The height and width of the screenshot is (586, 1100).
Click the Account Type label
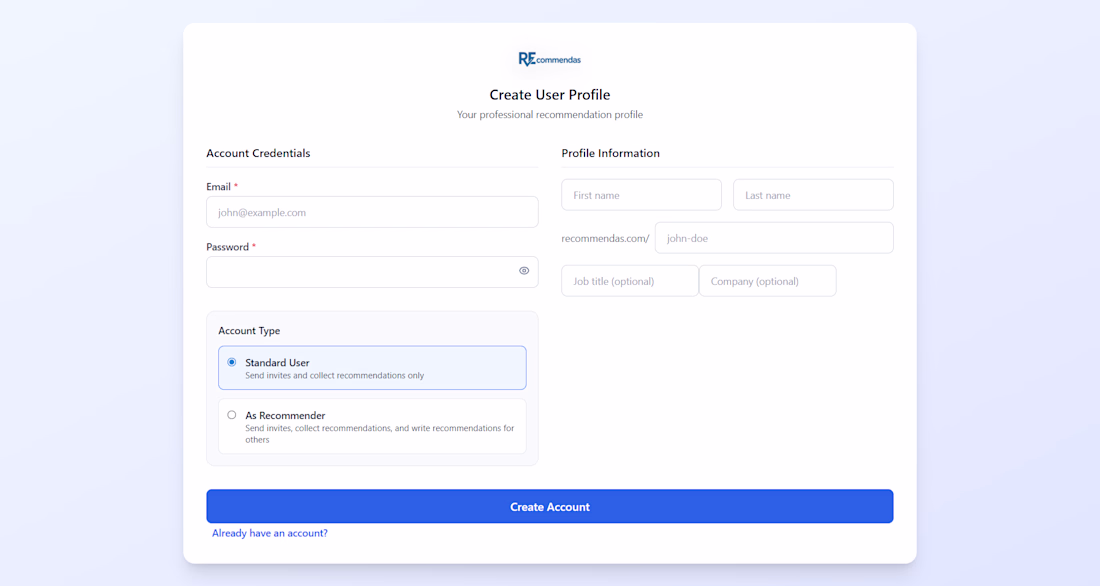click(x=249, y=331)
